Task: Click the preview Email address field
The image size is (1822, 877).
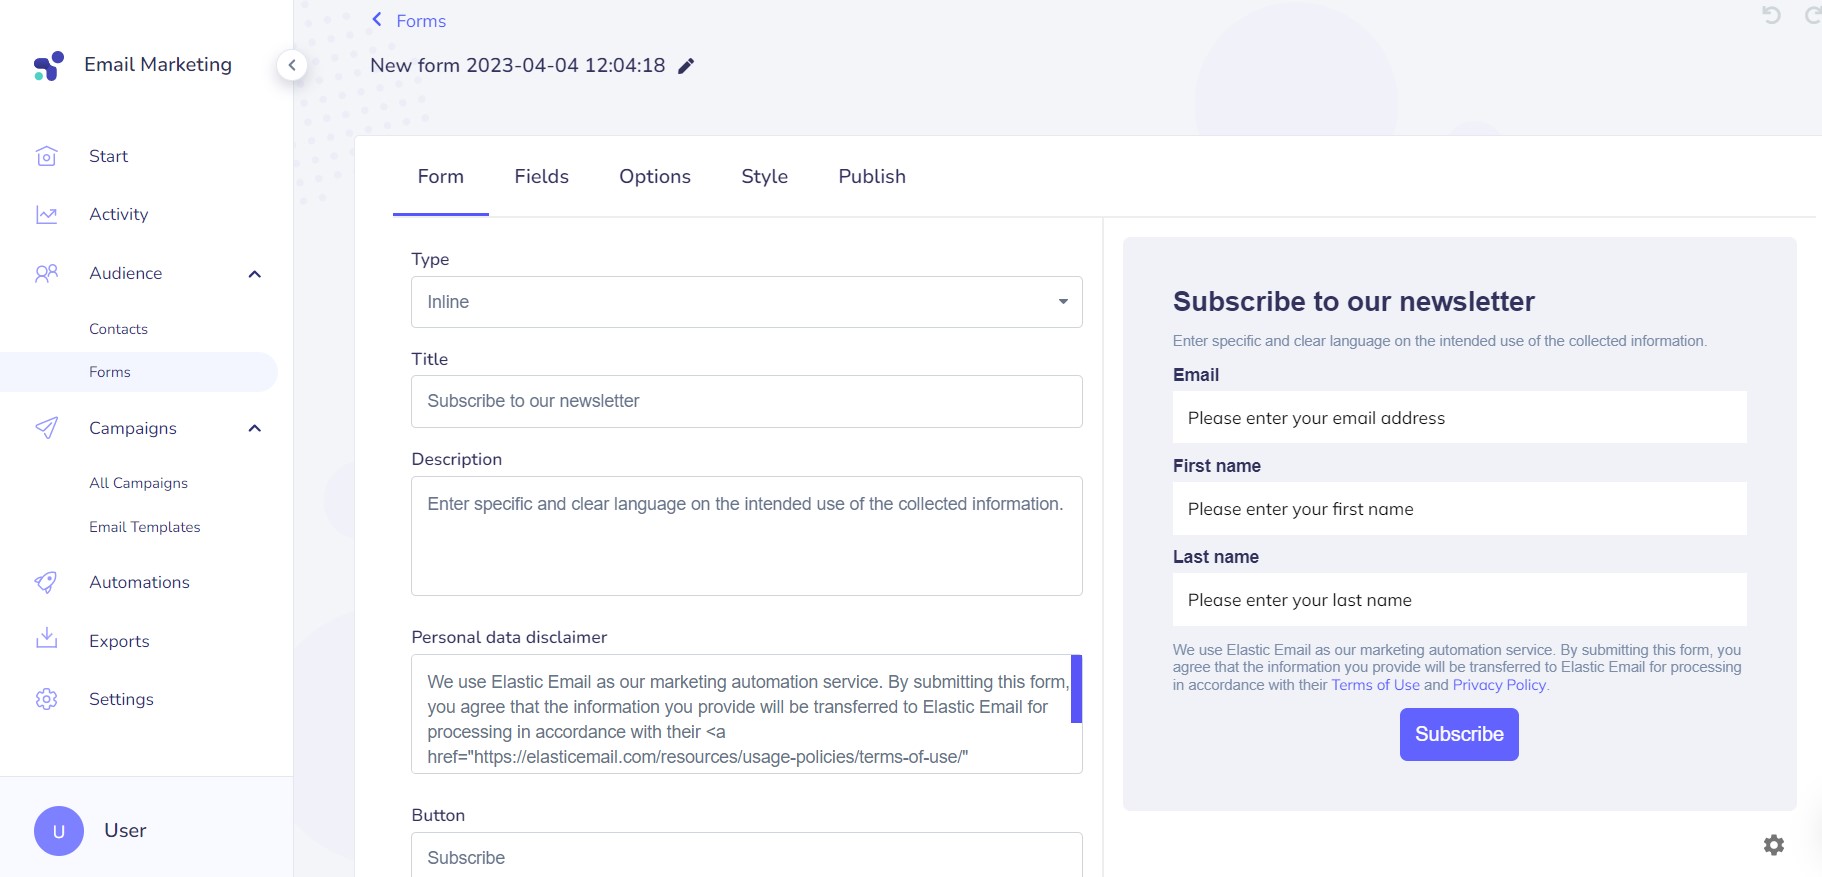Action: click(x=1460, y=418)
